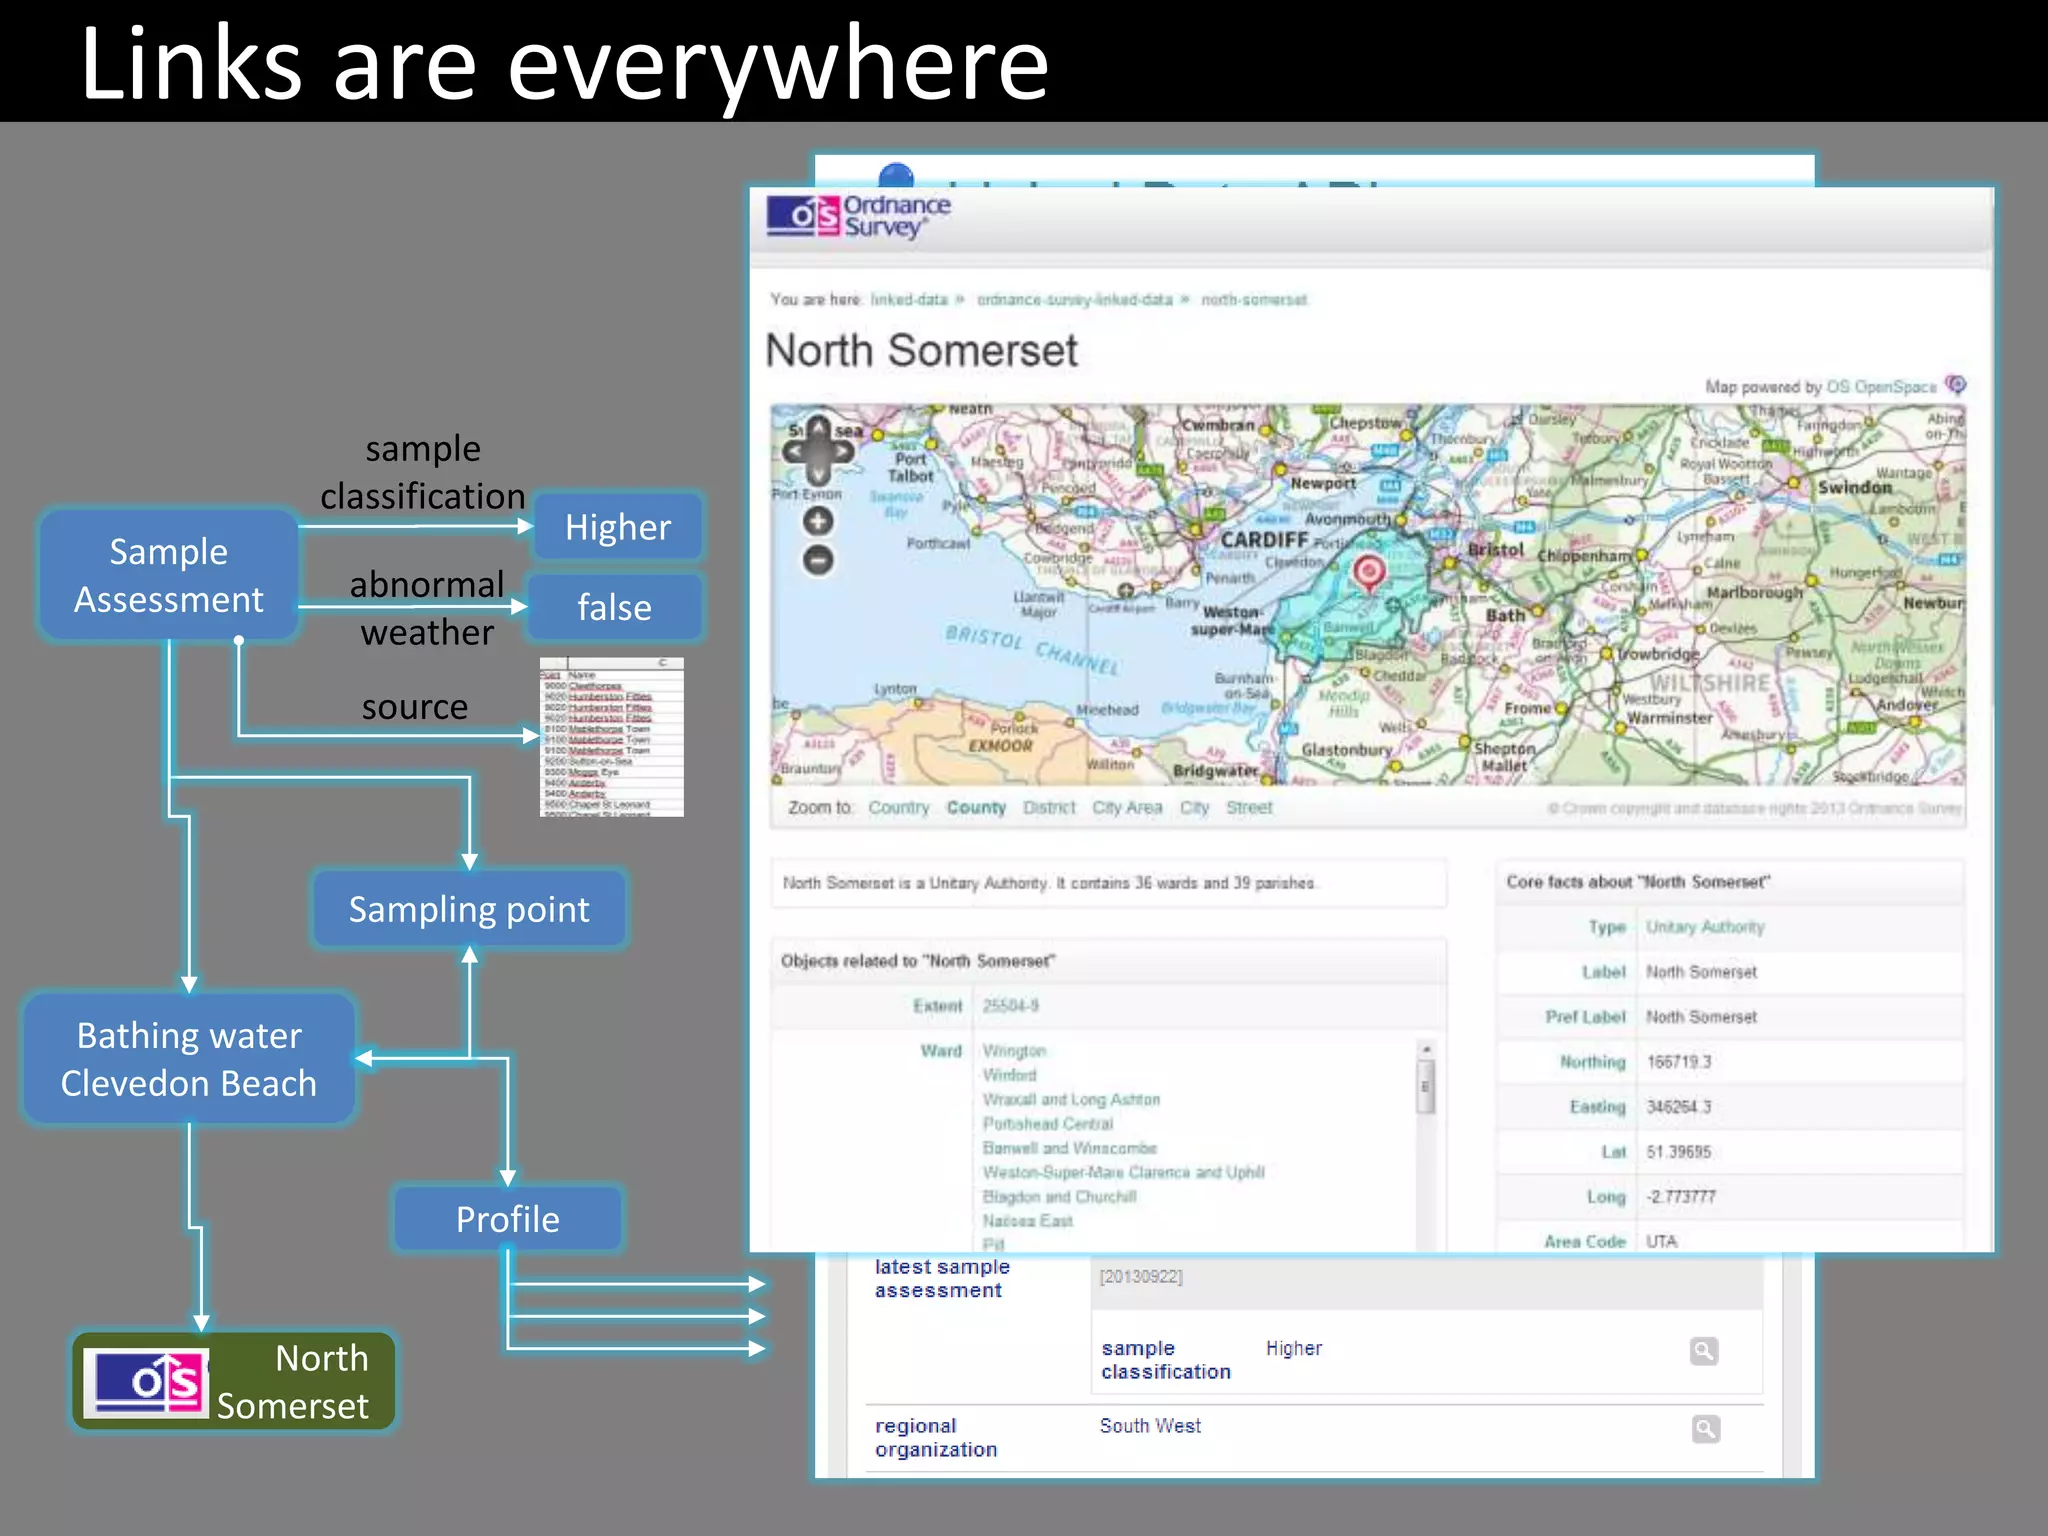This screenshot has height=1536, width=2048.
Task: Click the regional organization property label
Action: click(x=936, y=1438)
